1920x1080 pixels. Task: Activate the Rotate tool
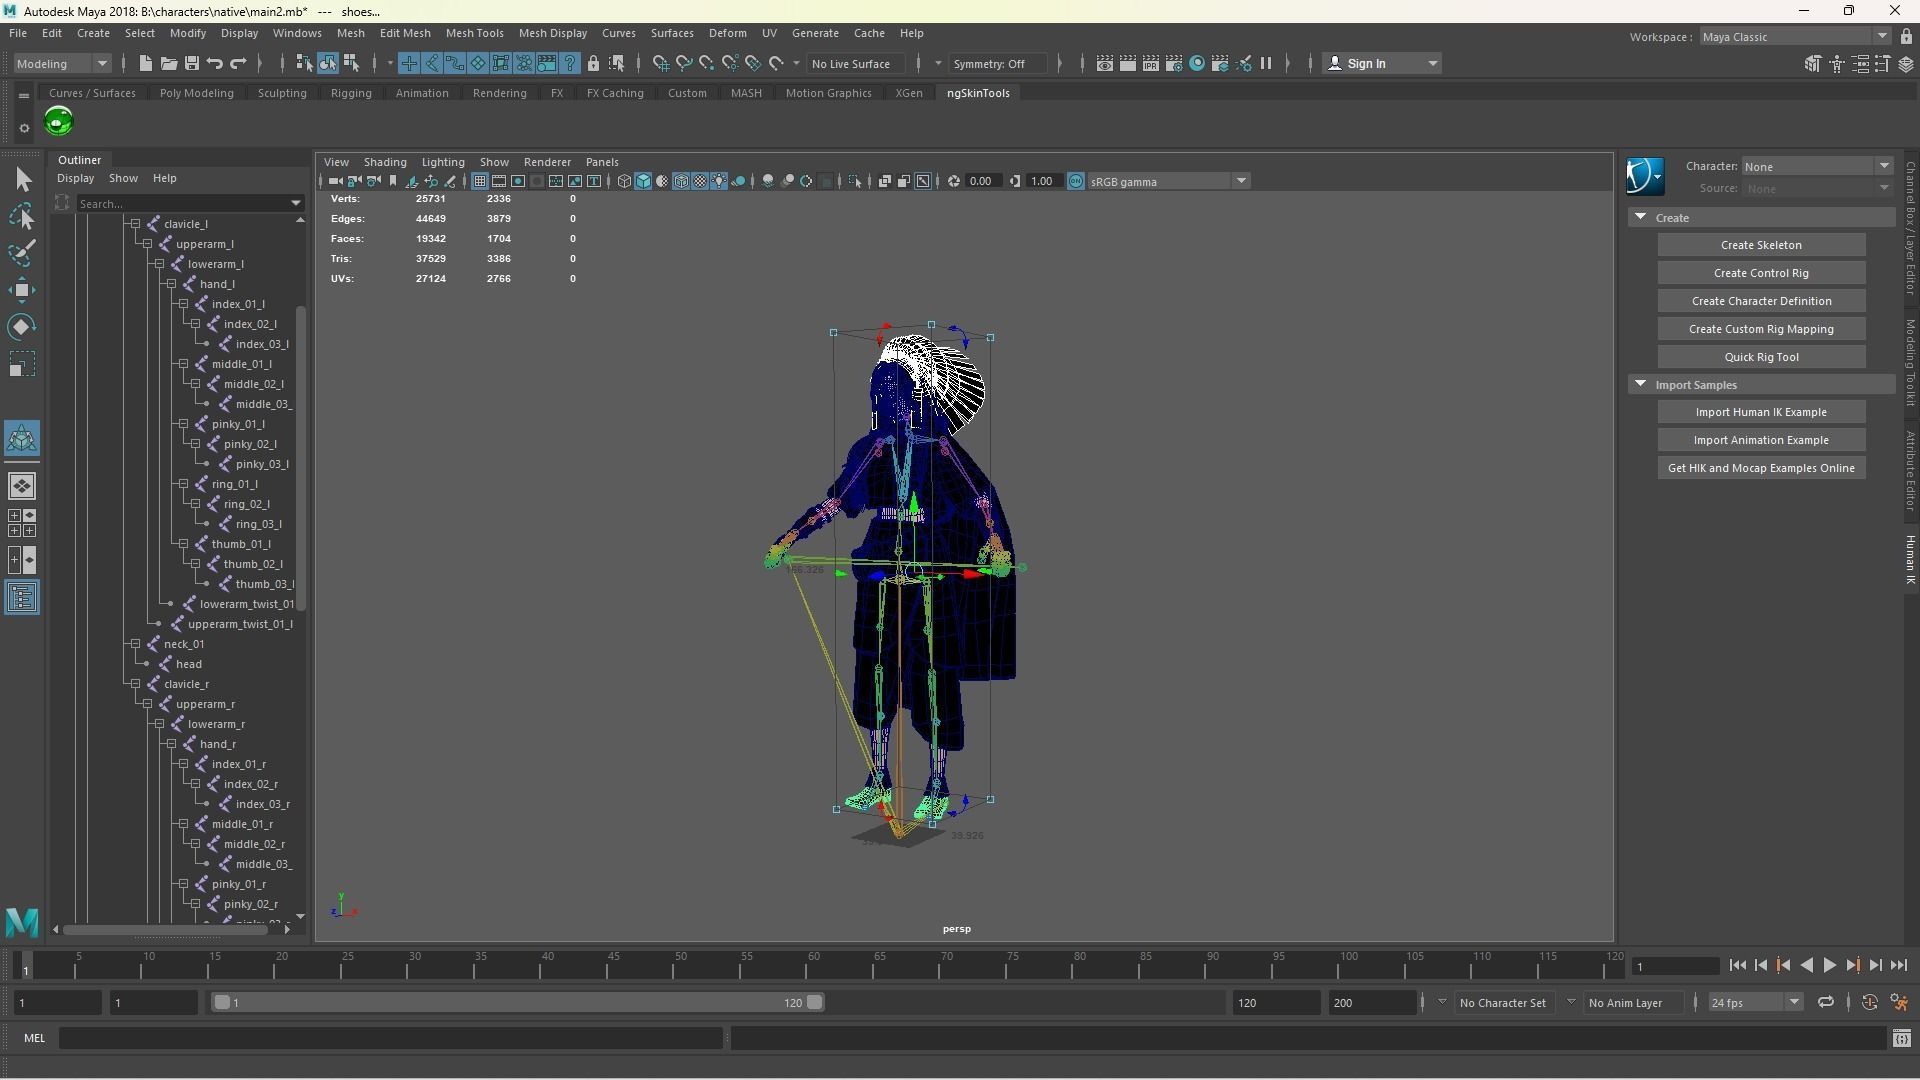[x=21, y=326]
